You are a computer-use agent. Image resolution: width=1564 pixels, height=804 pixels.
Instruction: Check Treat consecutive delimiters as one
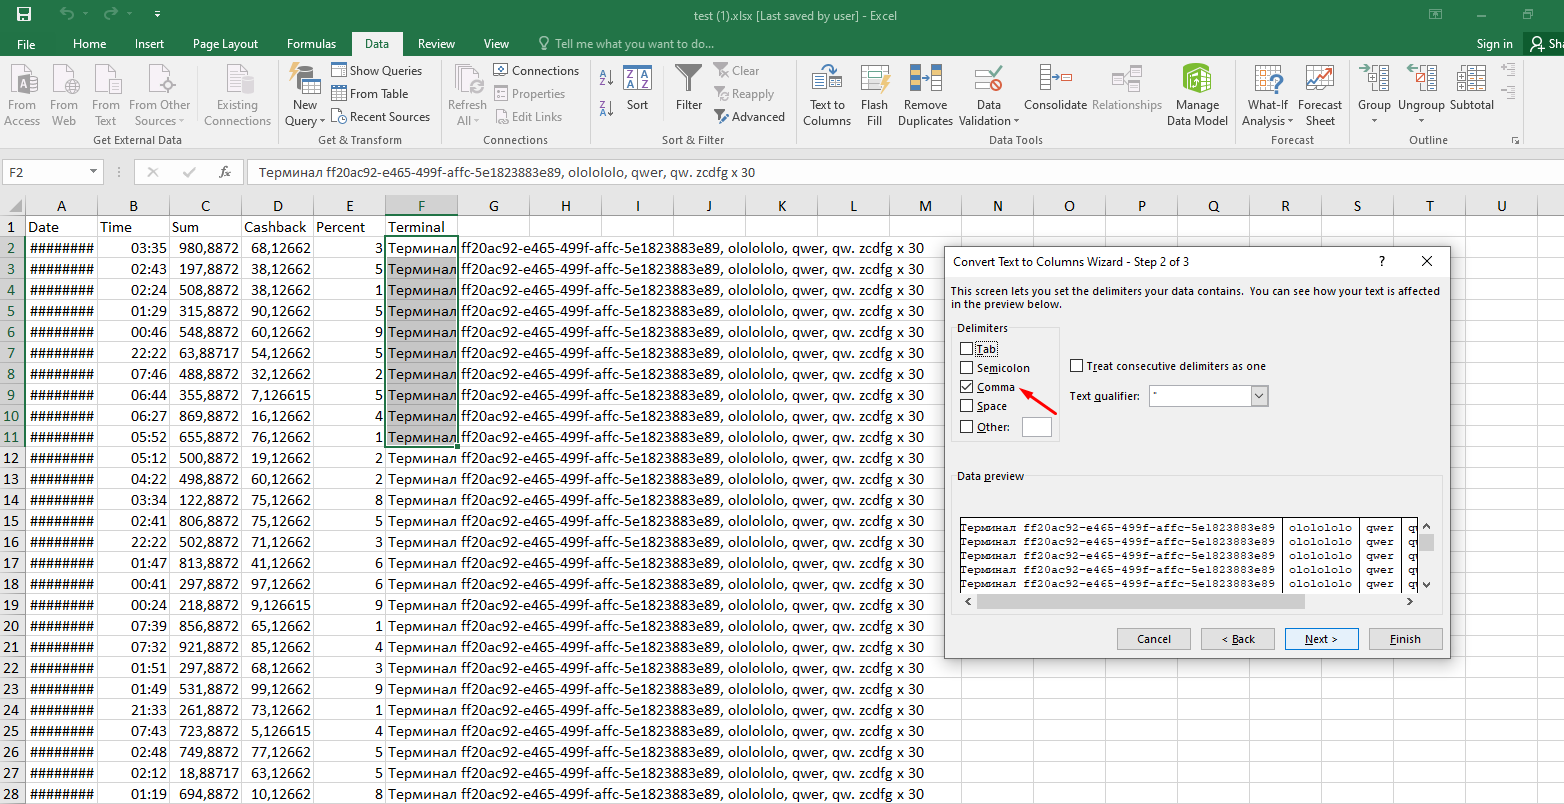click(1076, 365)
